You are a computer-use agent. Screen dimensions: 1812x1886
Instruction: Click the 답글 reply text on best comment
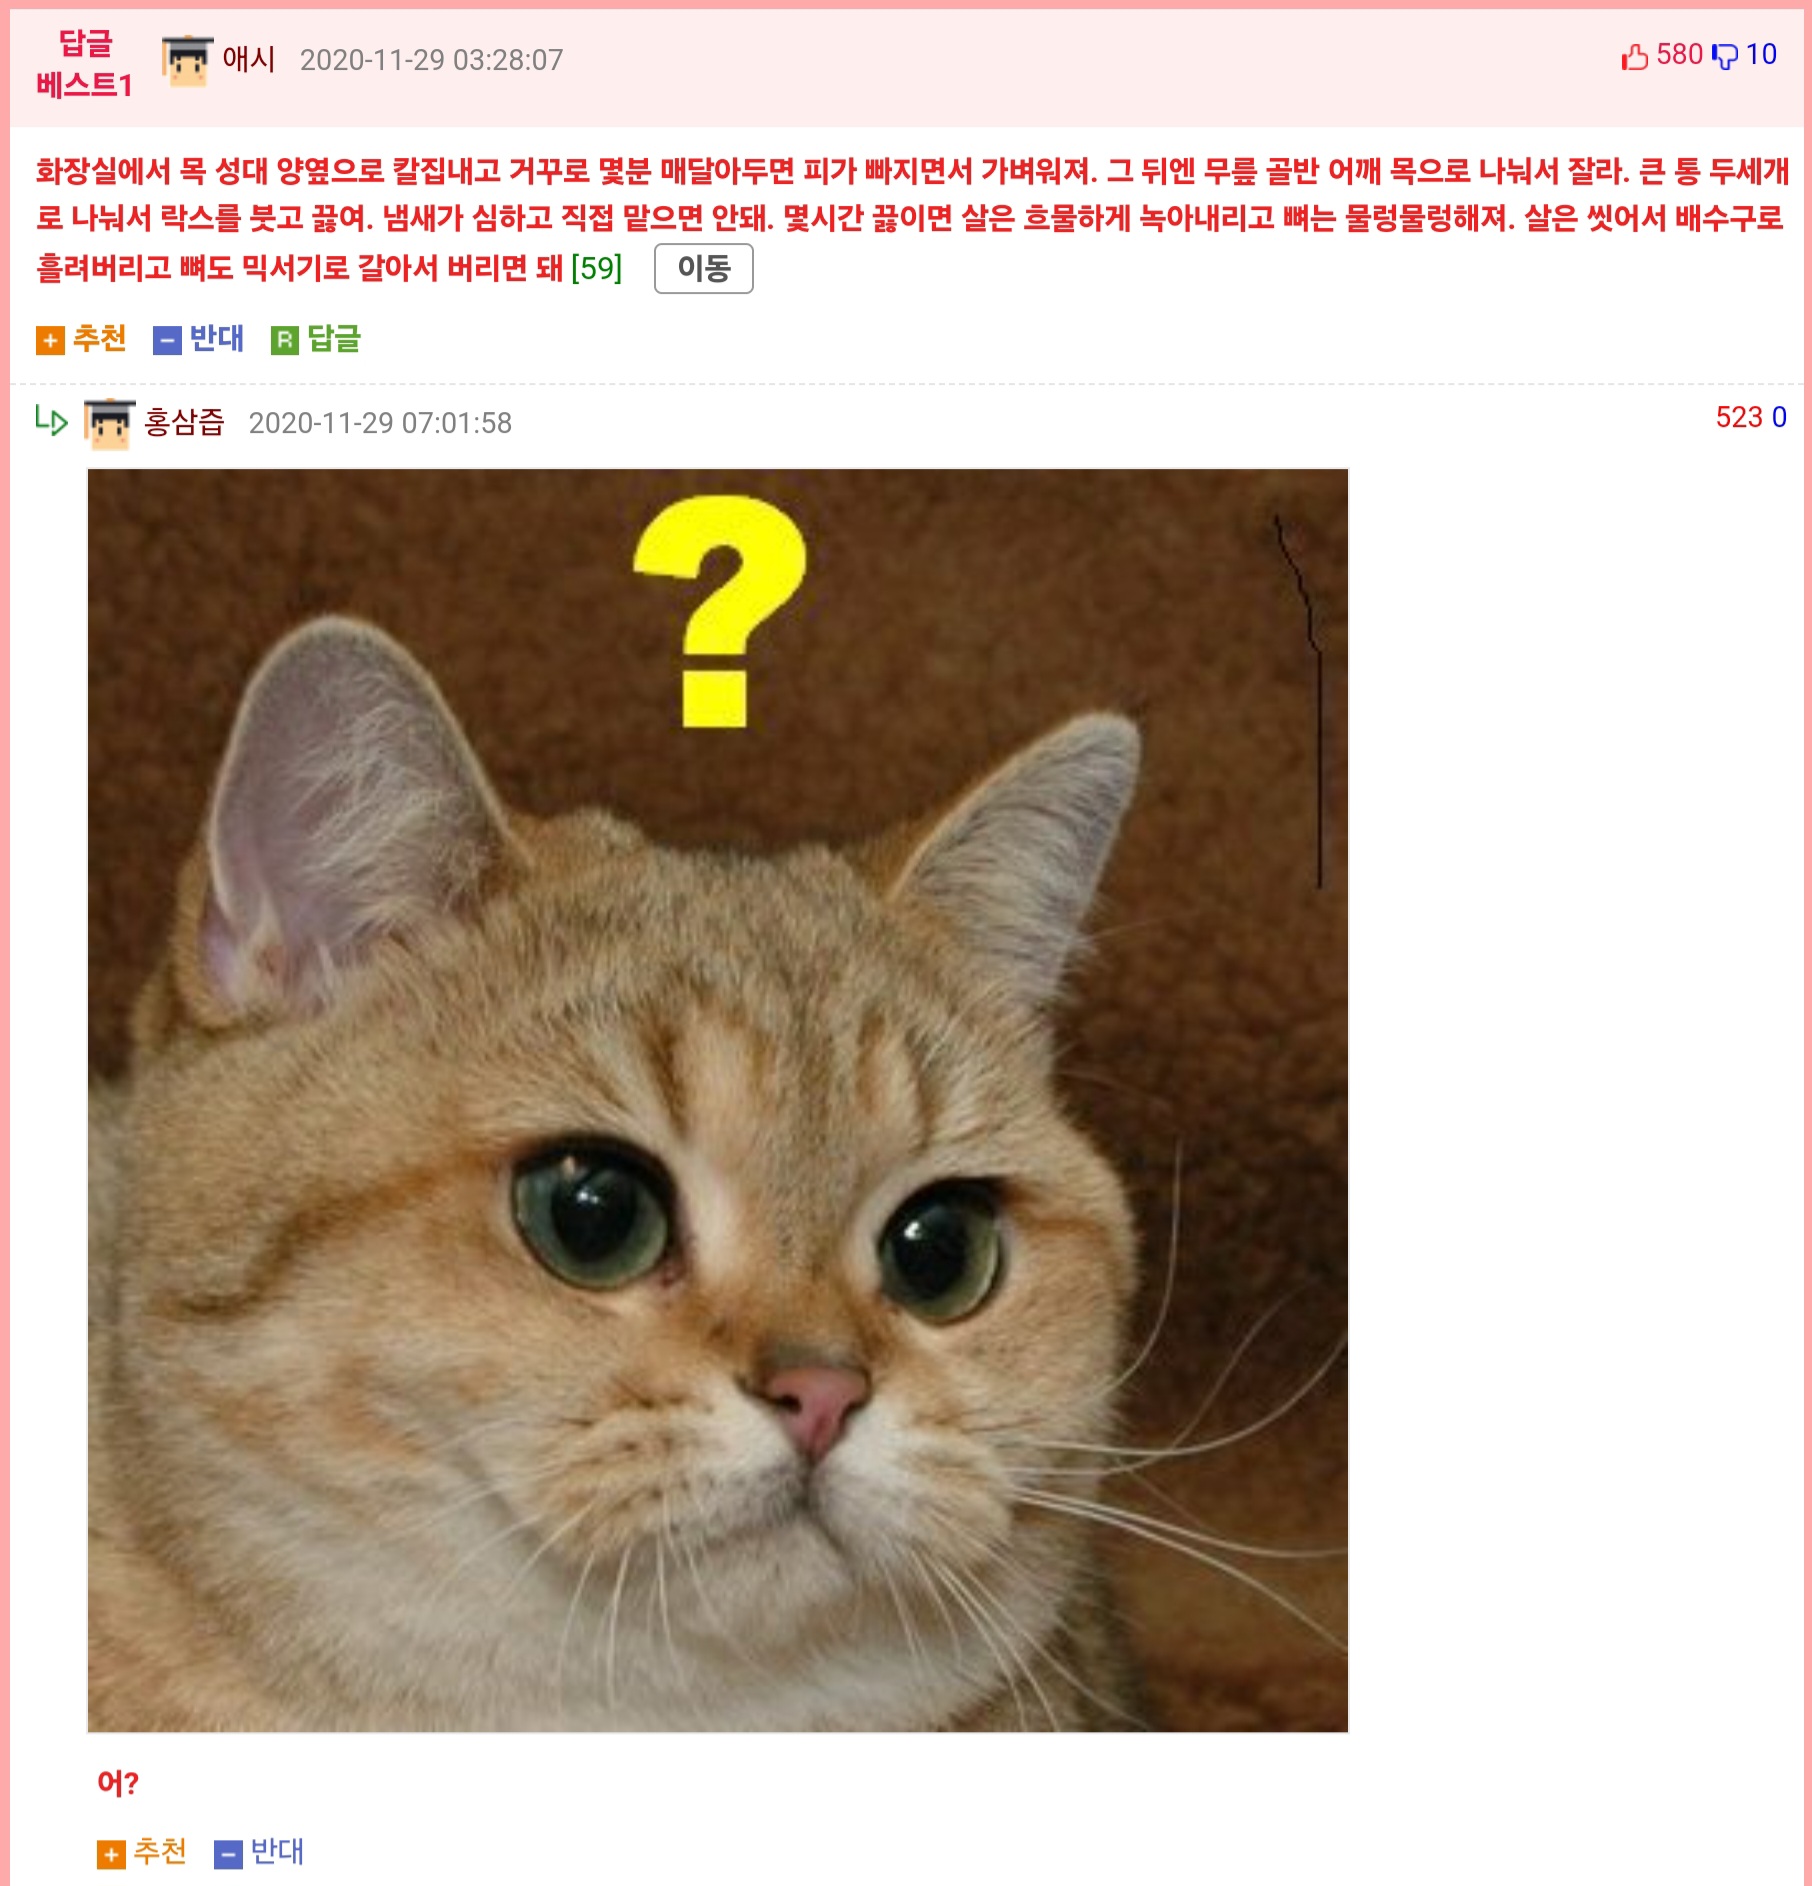point(334,338)
